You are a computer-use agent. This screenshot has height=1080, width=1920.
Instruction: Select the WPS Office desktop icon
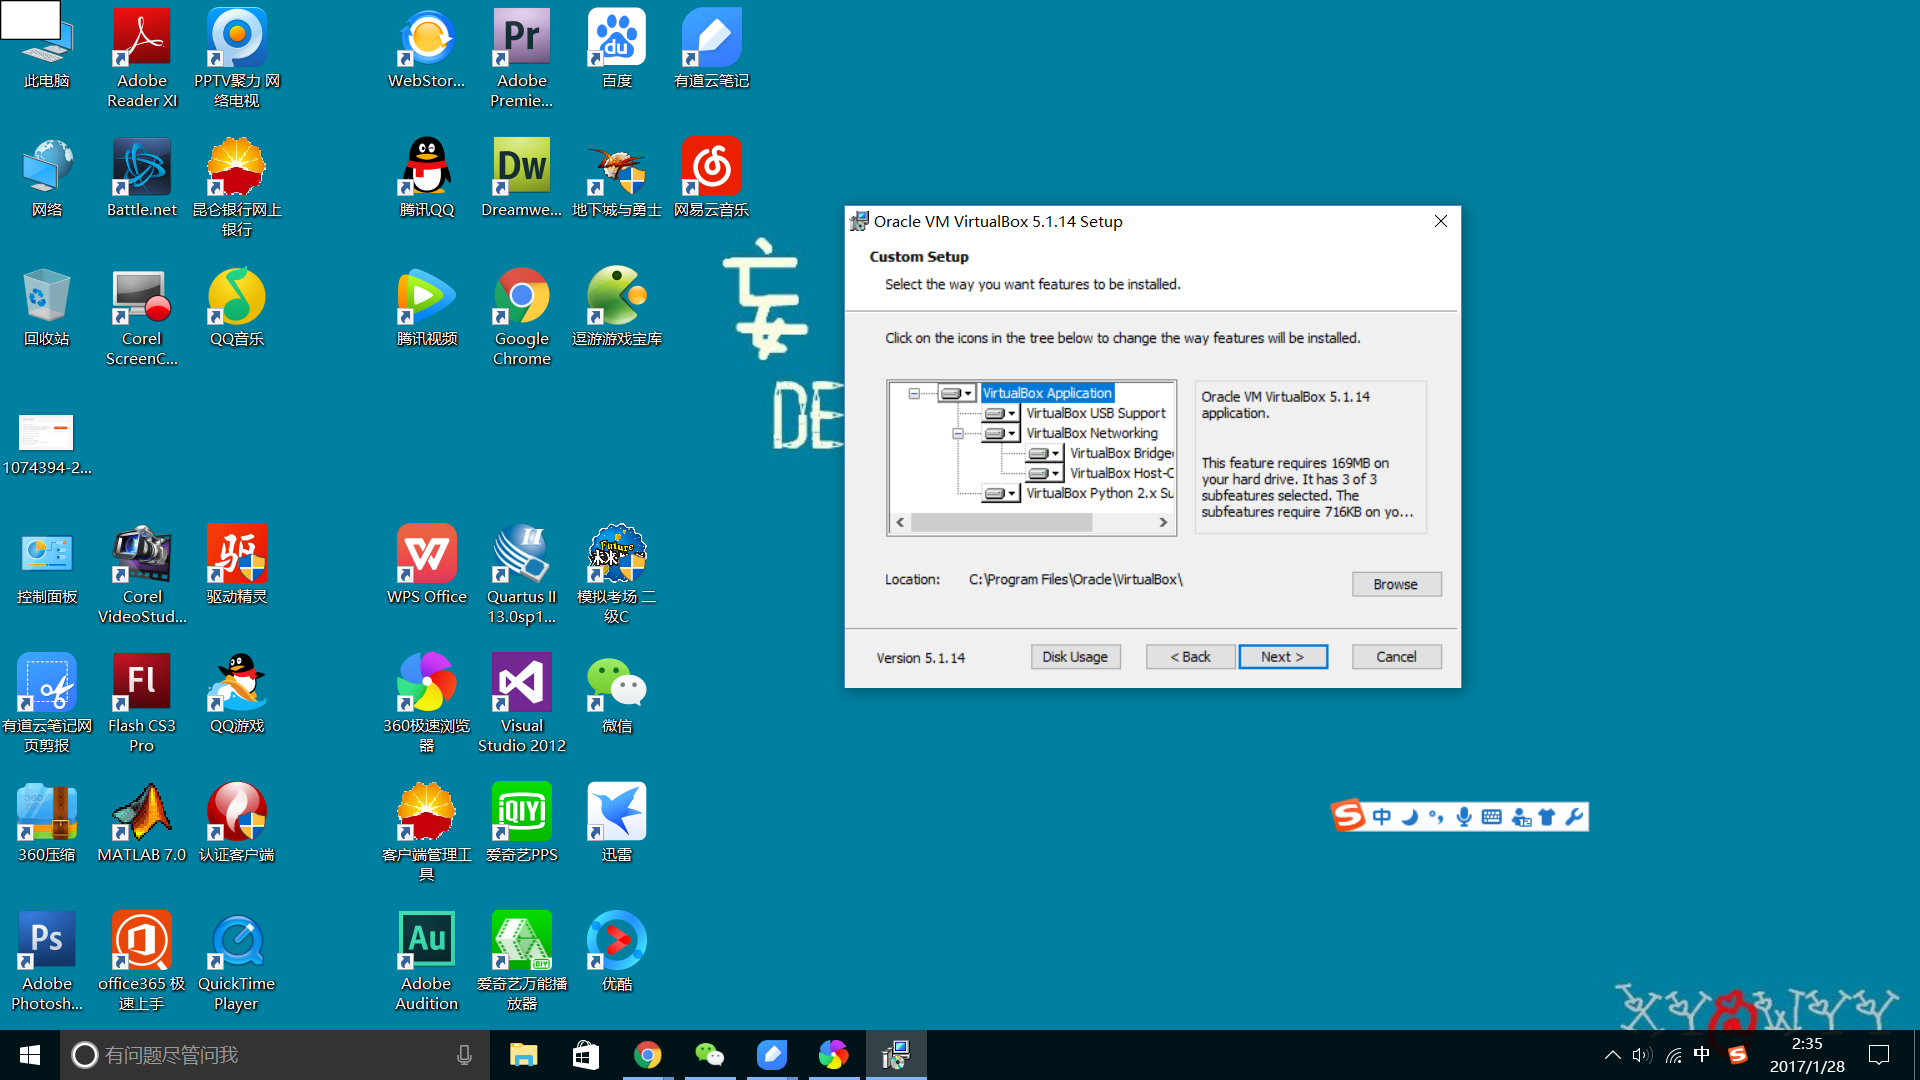click(427, 565)
